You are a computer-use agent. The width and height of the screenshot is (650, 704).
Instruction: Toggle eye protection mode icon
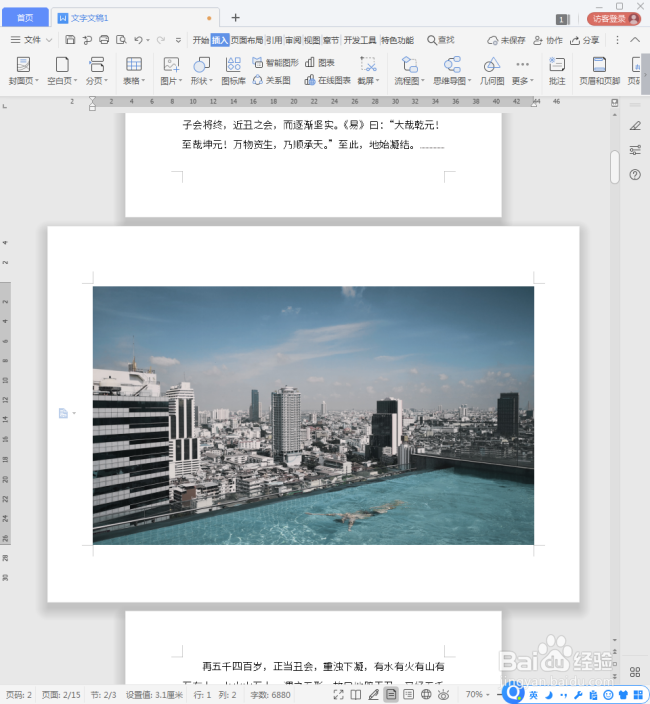click(x=444, y=695)
